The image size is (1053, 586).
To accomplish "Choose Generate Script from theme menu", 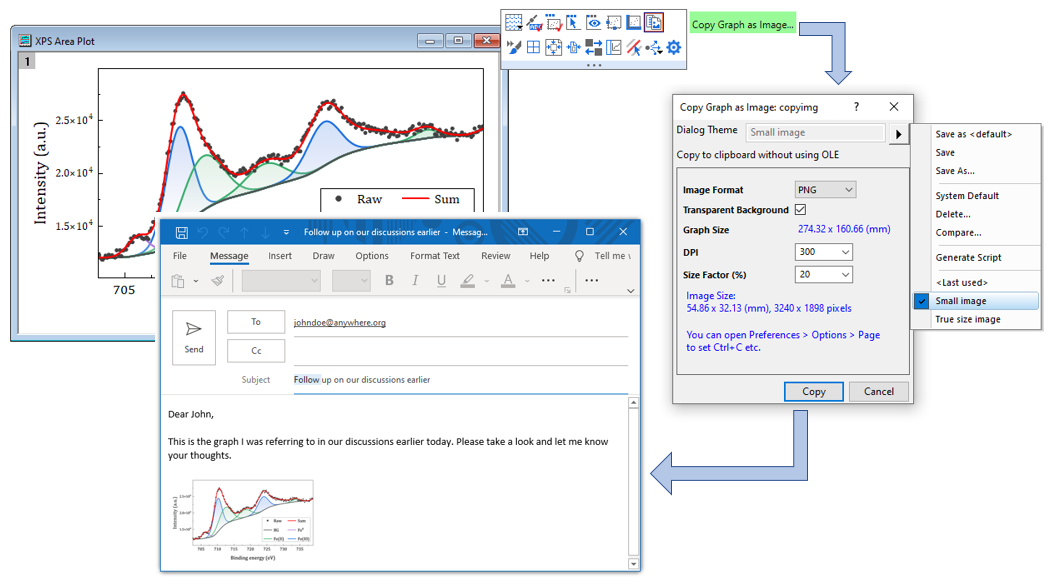I will pyautogui.click(x=968, y=258).
